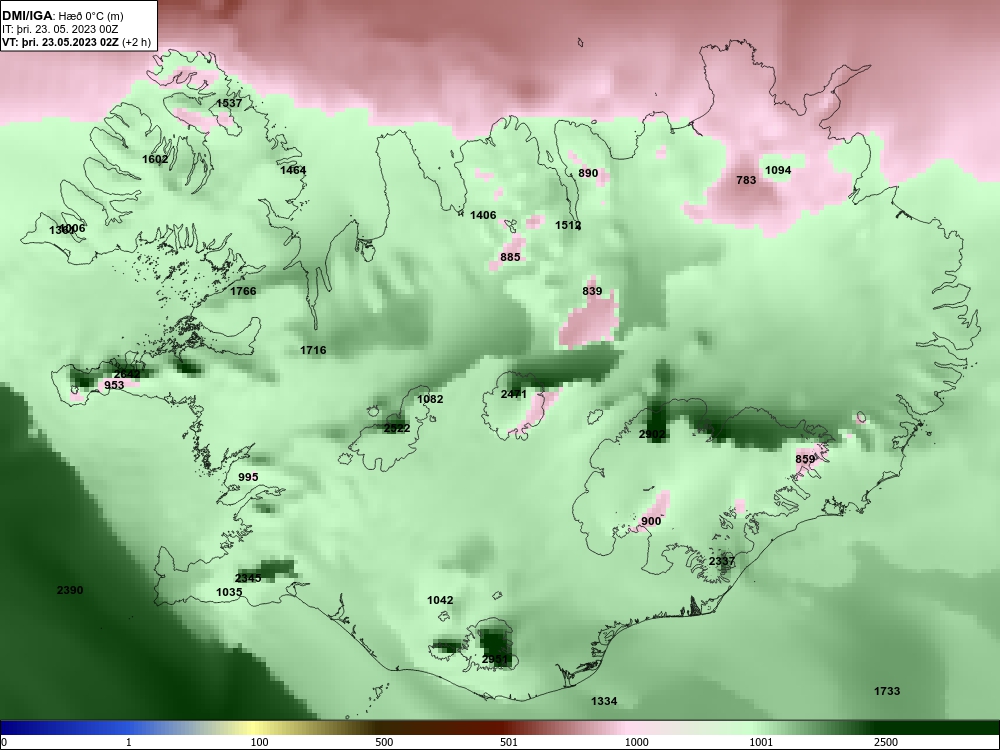Select the 1602 value label
The height and width of the screenshot is (750, 1000).
click(155, 159)
